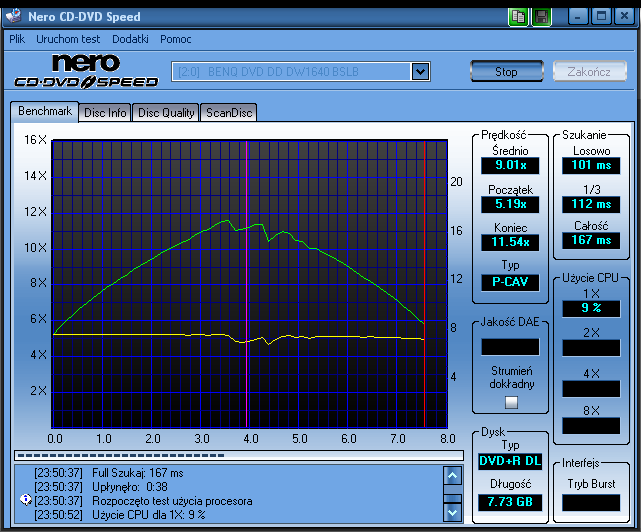Image resolution: width=641 pixels, height=532 pixels.
Task: Minimize the Nero CD-DVD Speed window
Action: pos(578,17)
